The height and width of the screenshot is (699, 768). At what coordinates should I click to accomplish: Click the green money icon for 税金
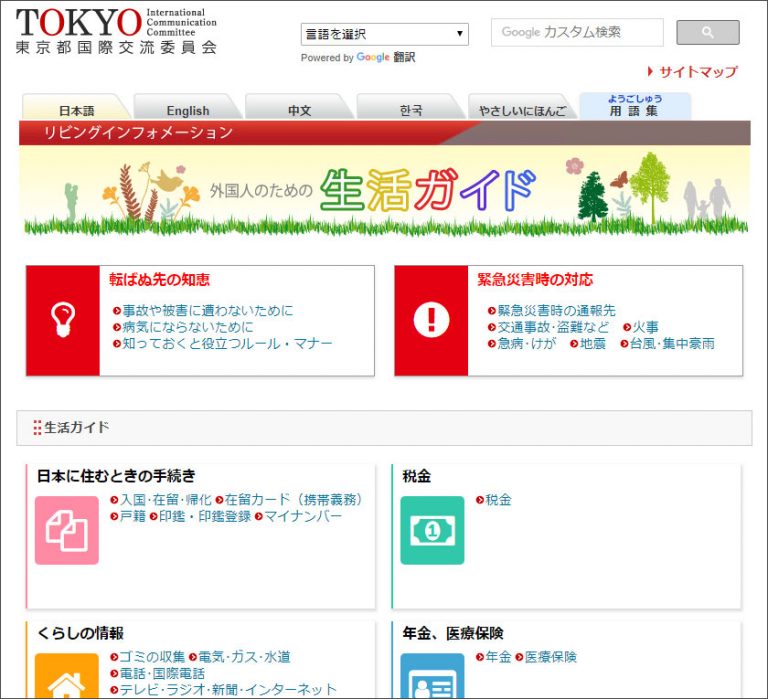click(x=432, y=531)
